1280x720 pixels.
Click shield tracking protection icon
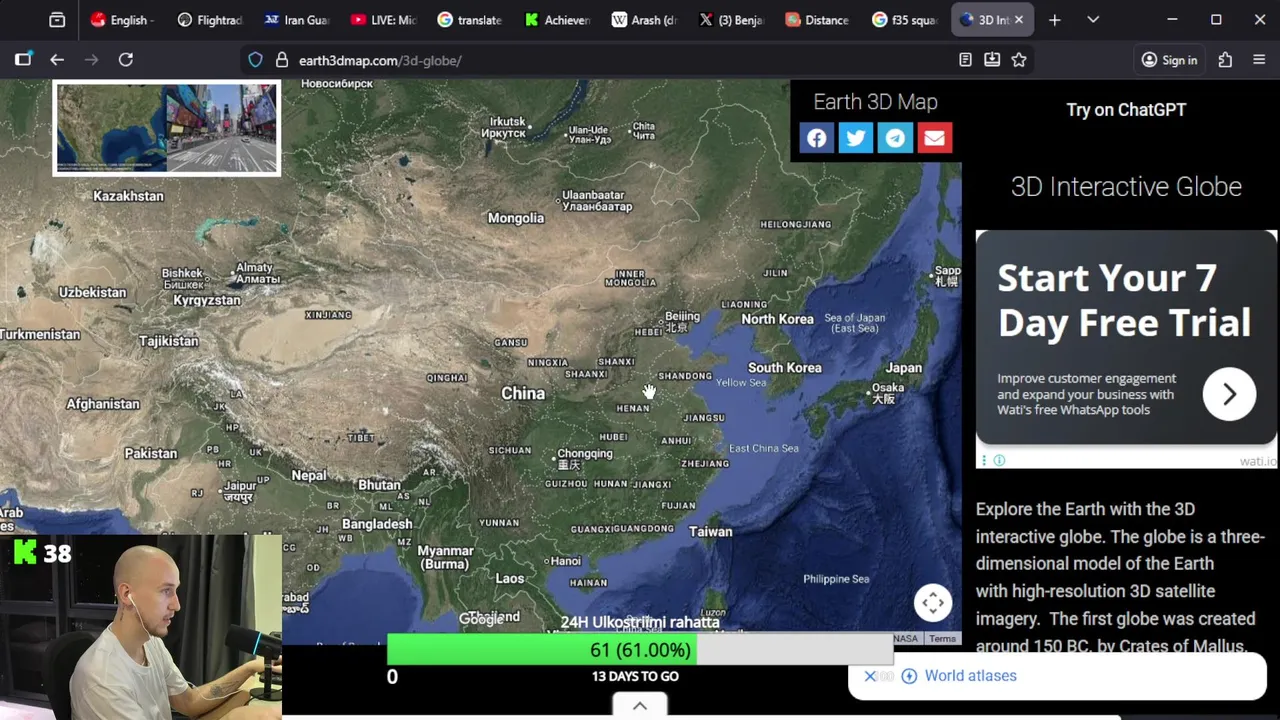coord(256,60)
